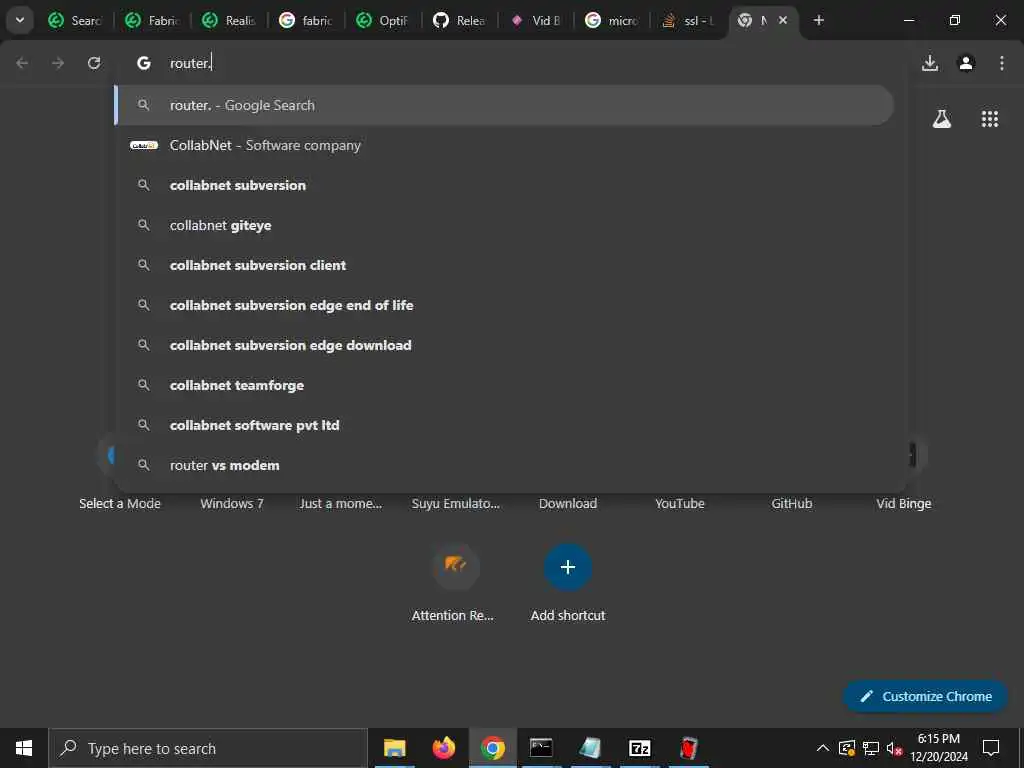Open the notepad-like taskbar app icon
Image resolution: width=1024 pixels, height=768 pixels.
tap(590, 748)
